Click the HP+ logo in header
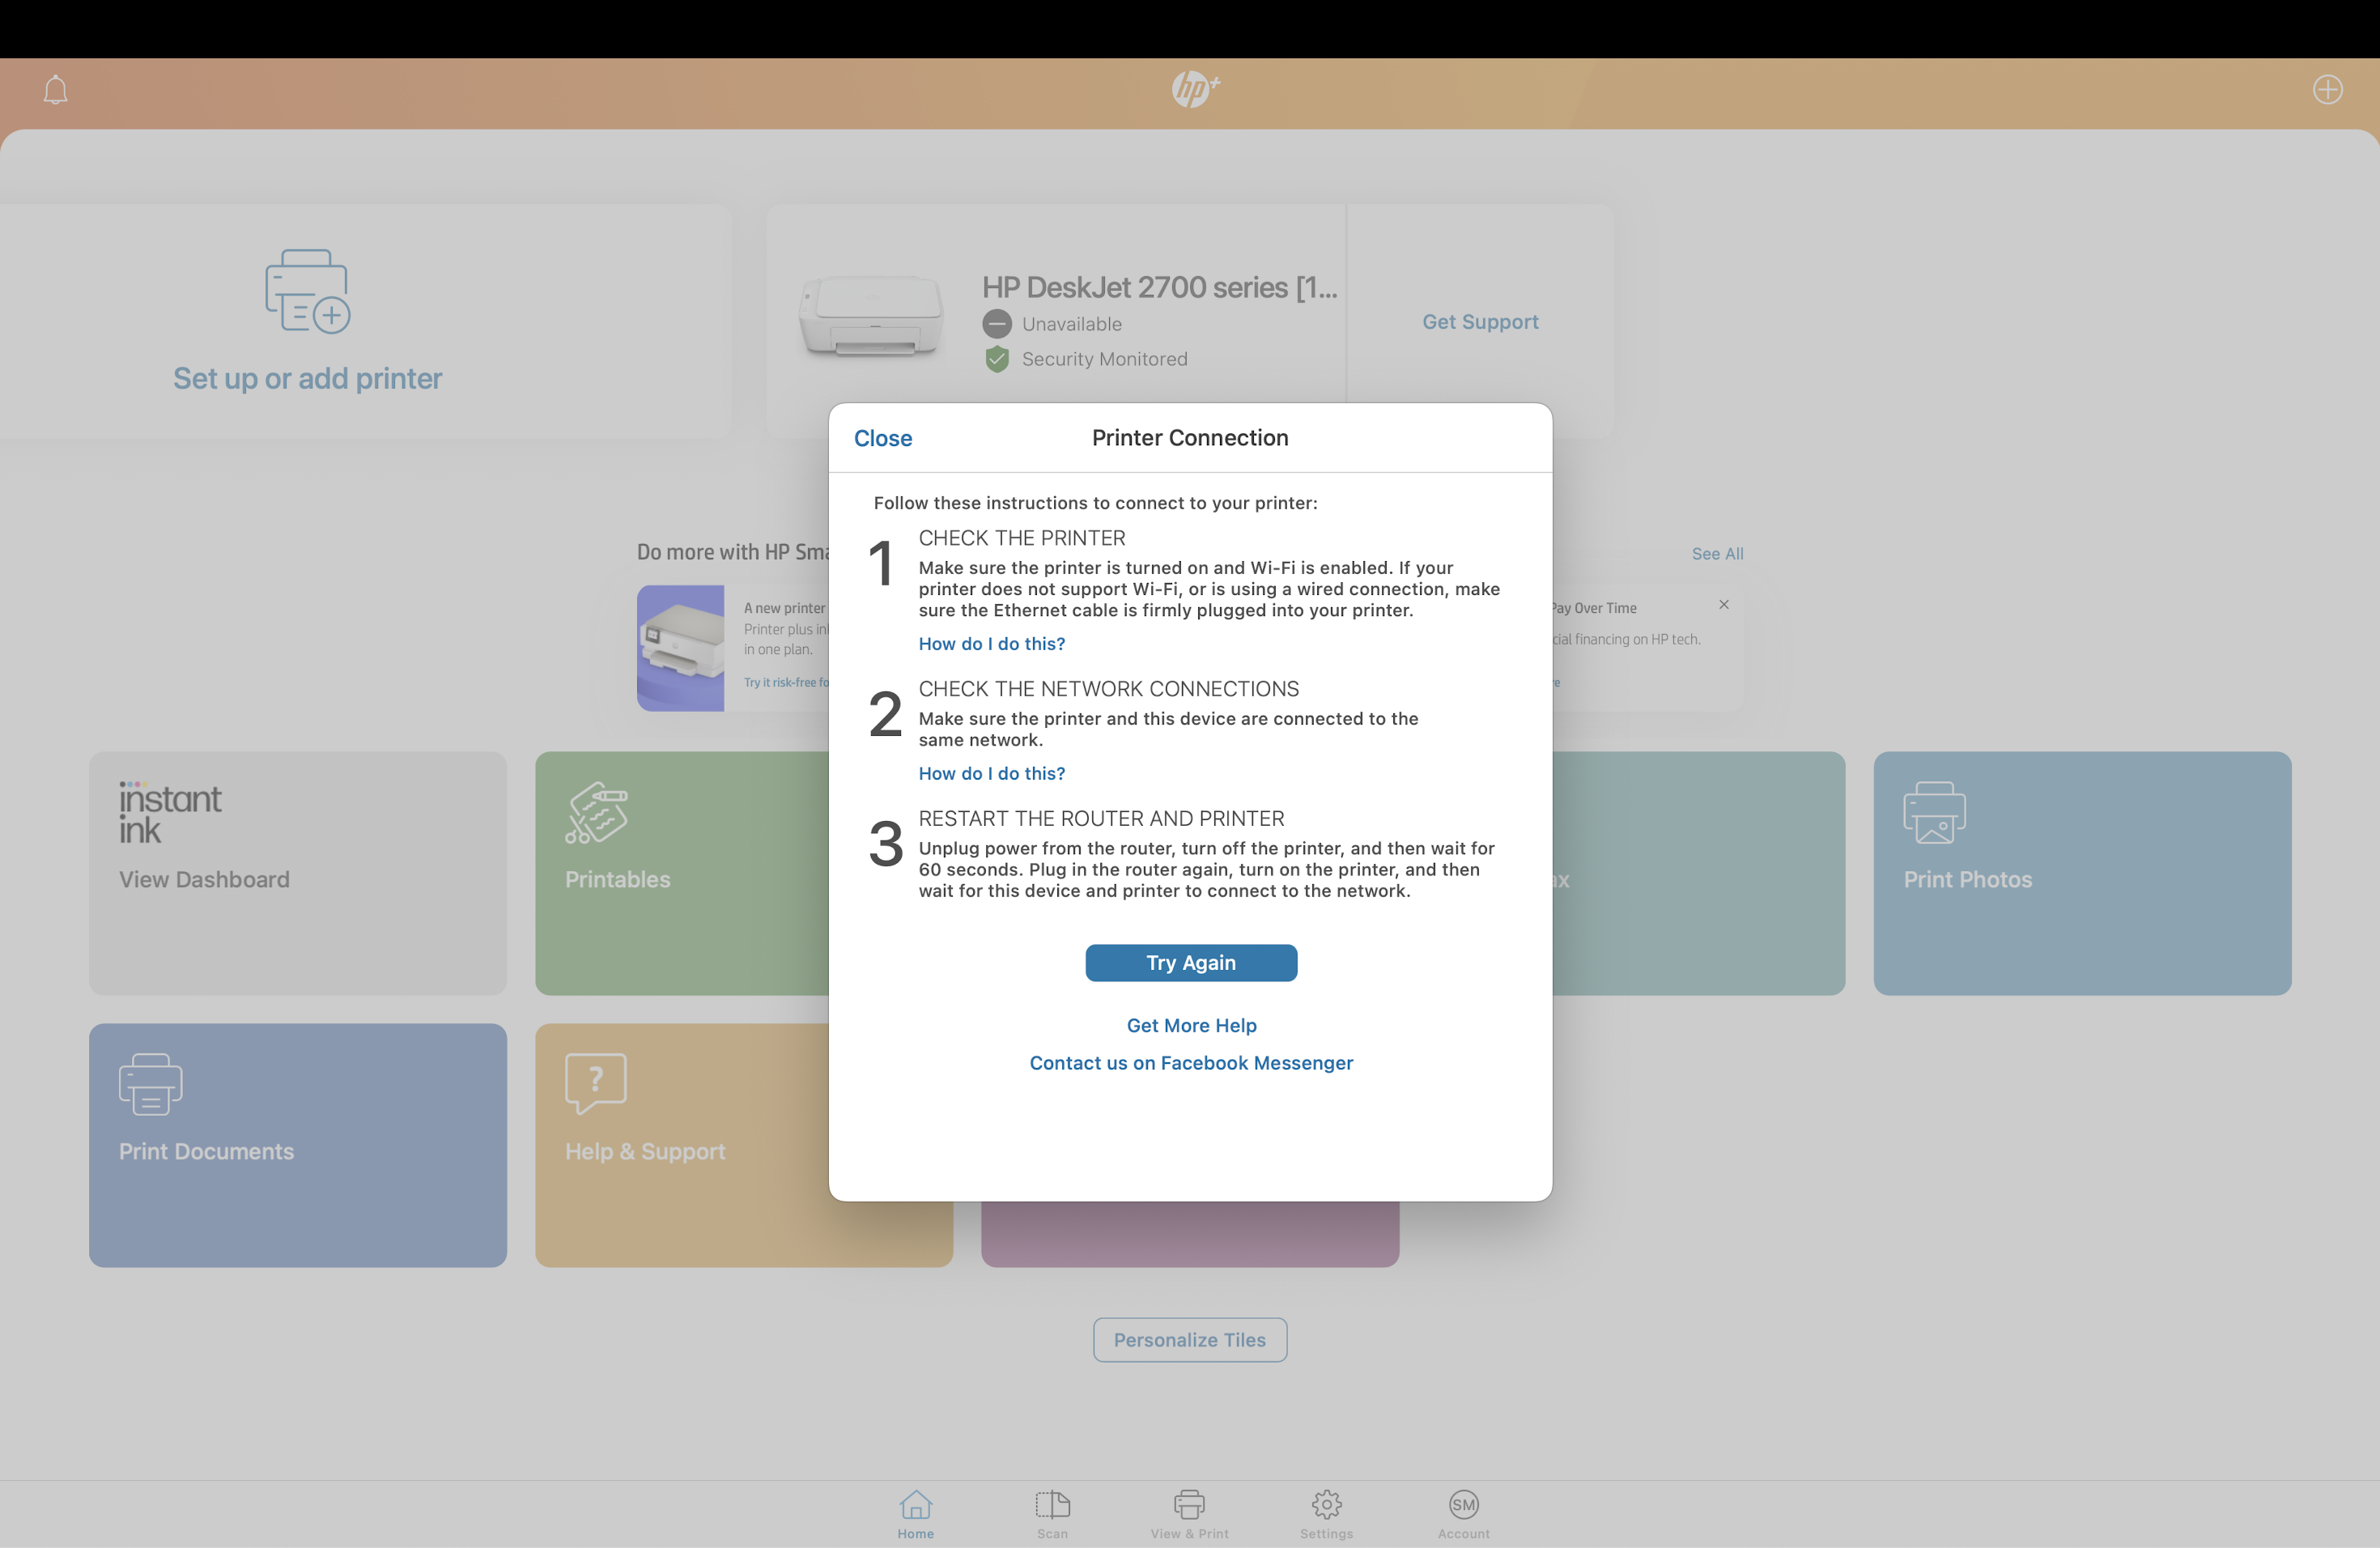 [1195, 90]
